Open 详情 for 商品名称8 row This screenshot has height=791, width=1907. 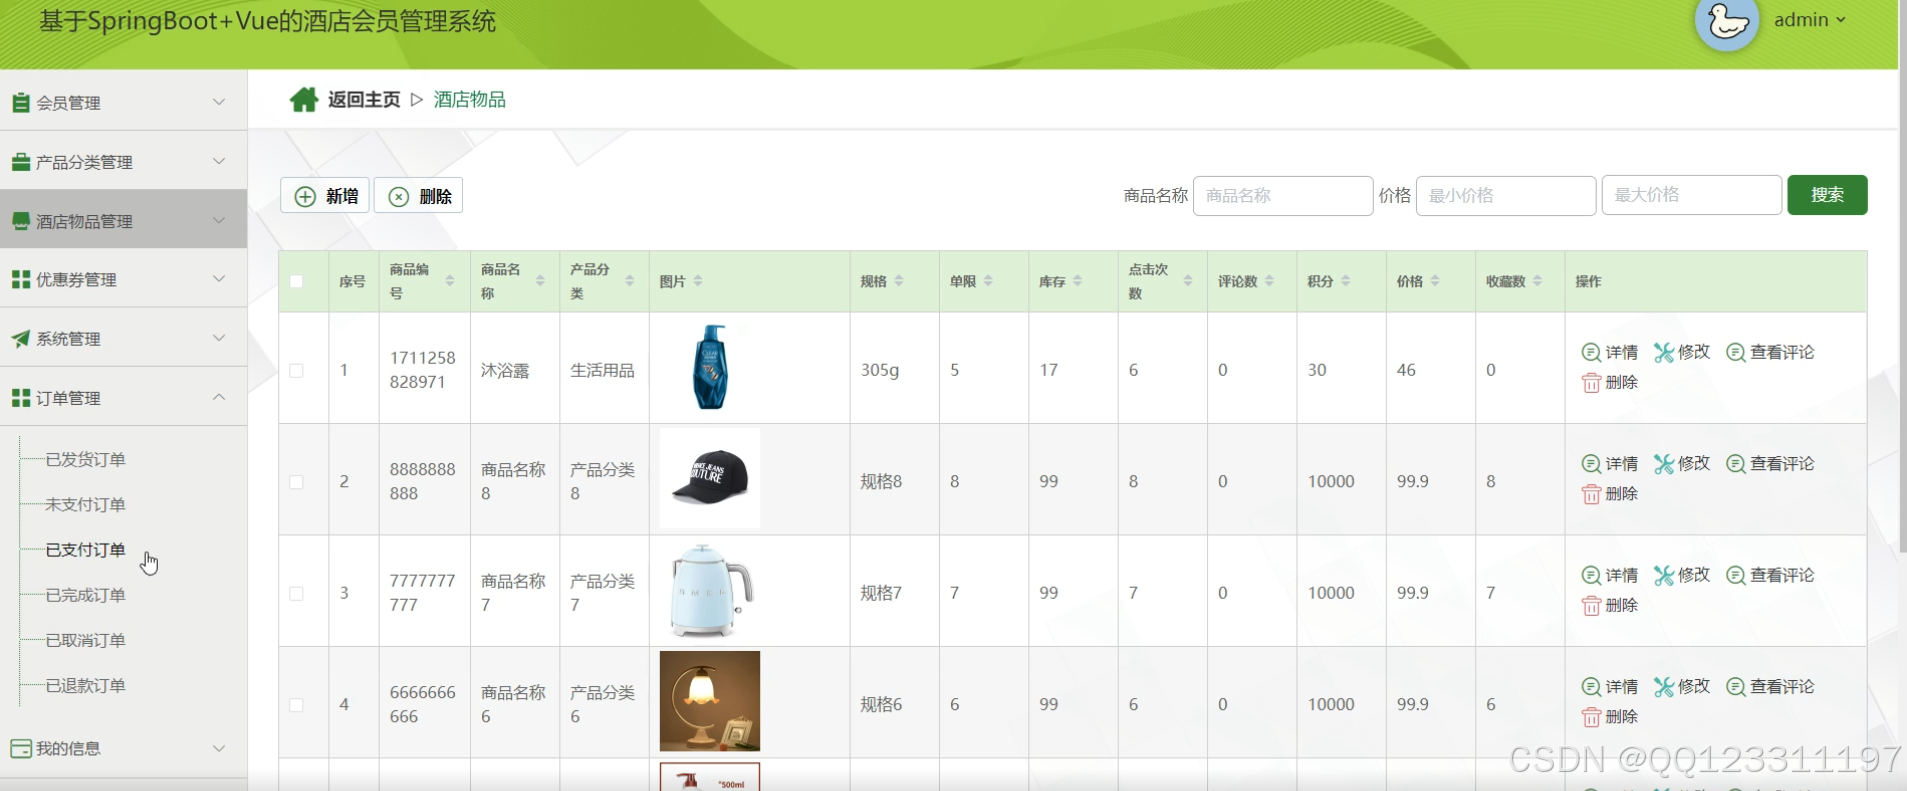click(x=1610, y=463)
